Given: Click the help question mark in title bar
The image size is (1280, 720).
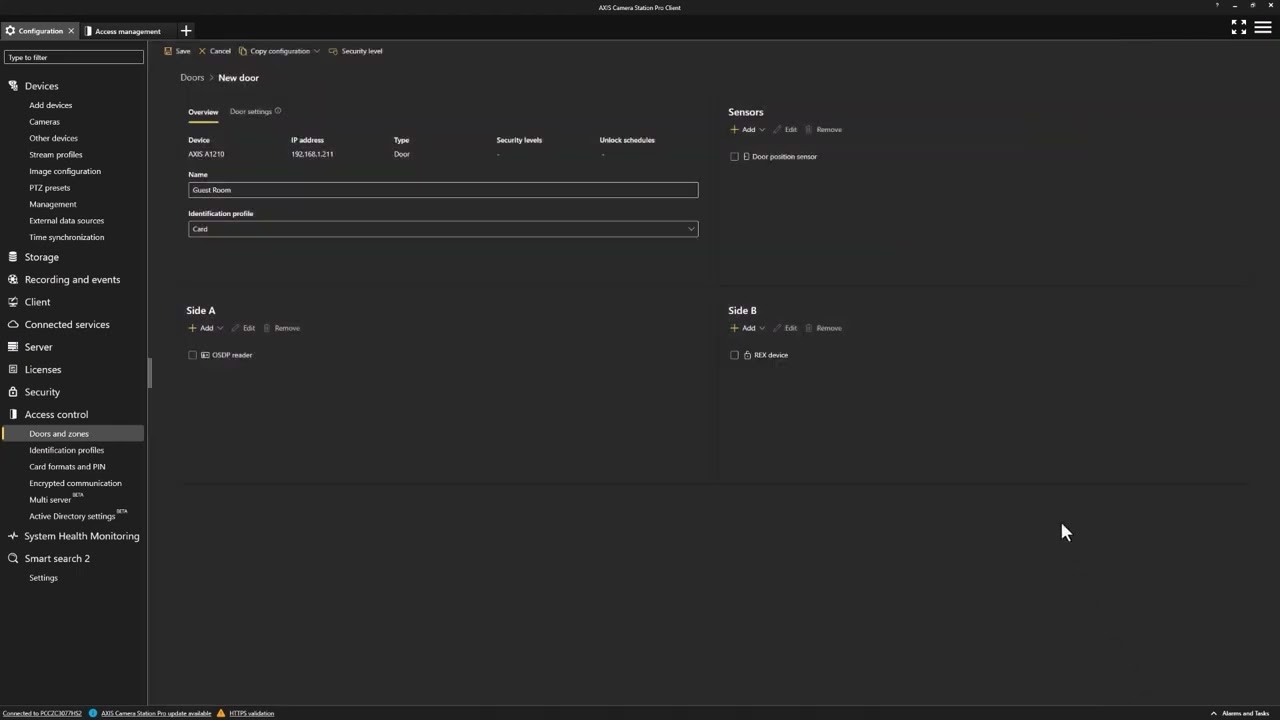Looking at the screenshot, I should [x=1217, y=6].
